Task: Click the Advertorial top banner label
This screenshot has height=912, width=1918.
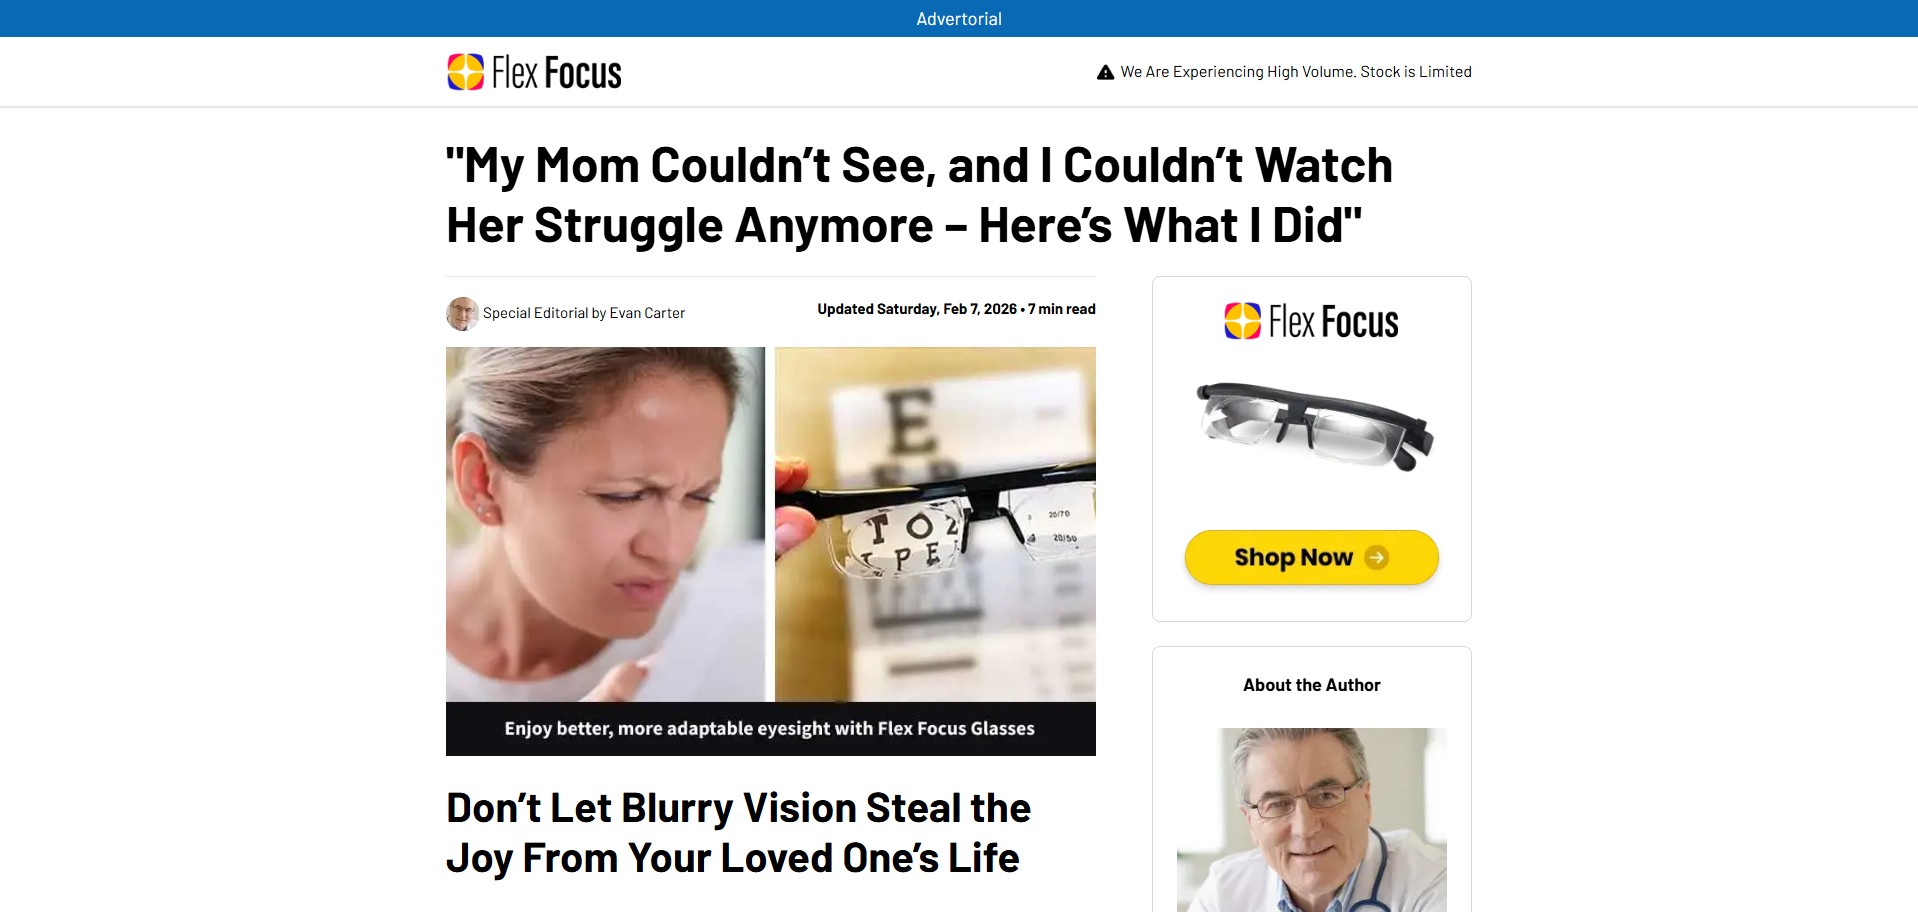Action: tap(959, 19)
